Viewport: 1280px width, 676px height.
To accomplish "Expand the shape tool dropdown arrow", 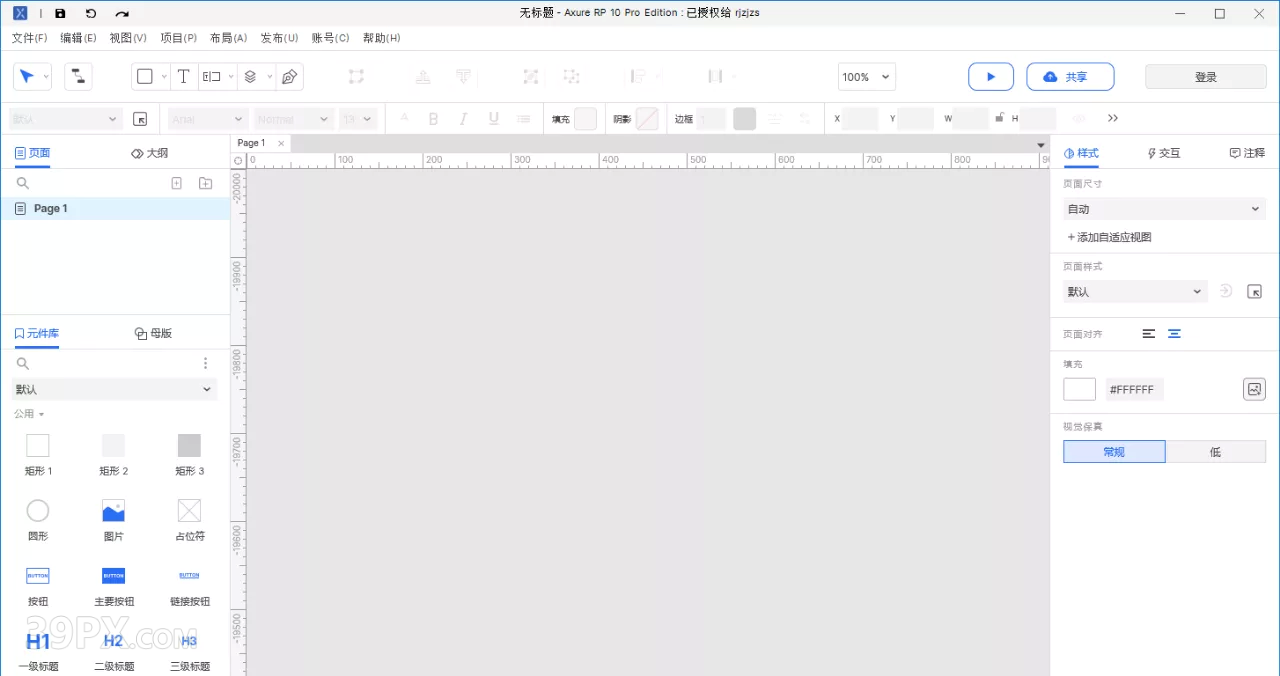I will click(x=164, y=78).
